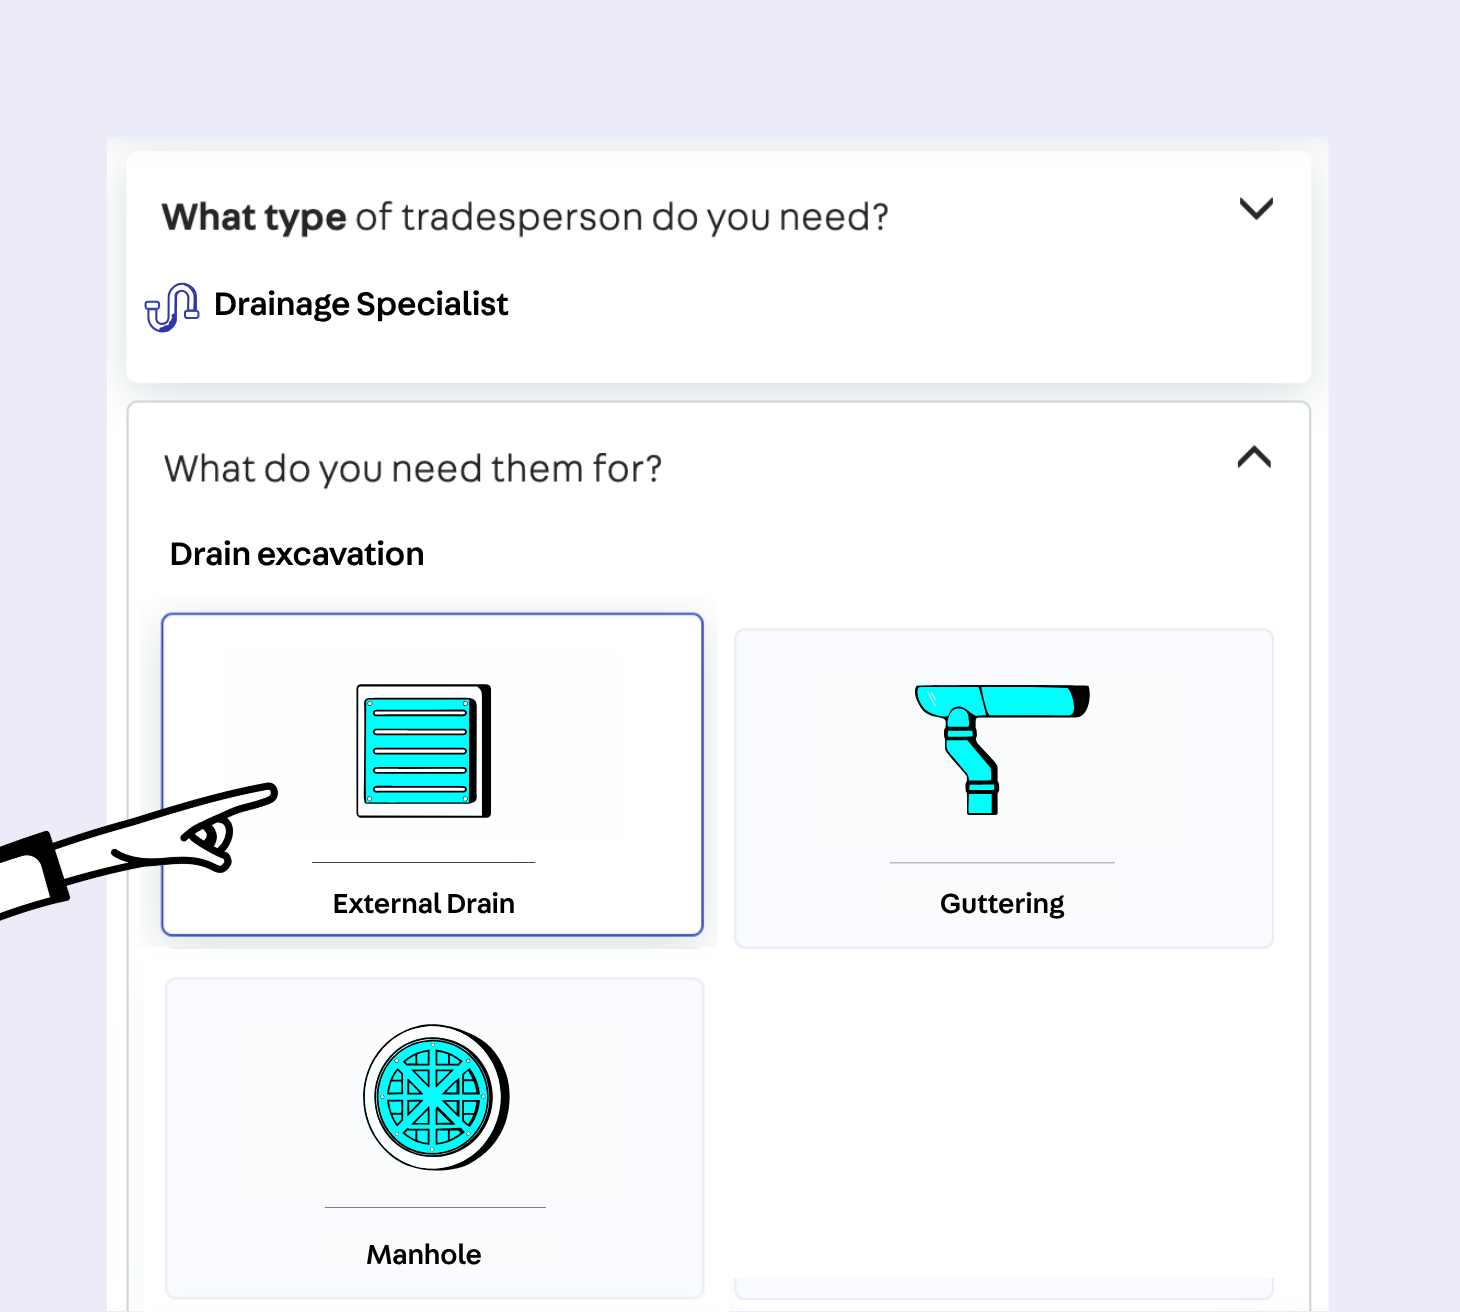This screenshot has width=1460, height=1312.
Task: Click the round Manhole cover icon
Action: point(435,1097)
